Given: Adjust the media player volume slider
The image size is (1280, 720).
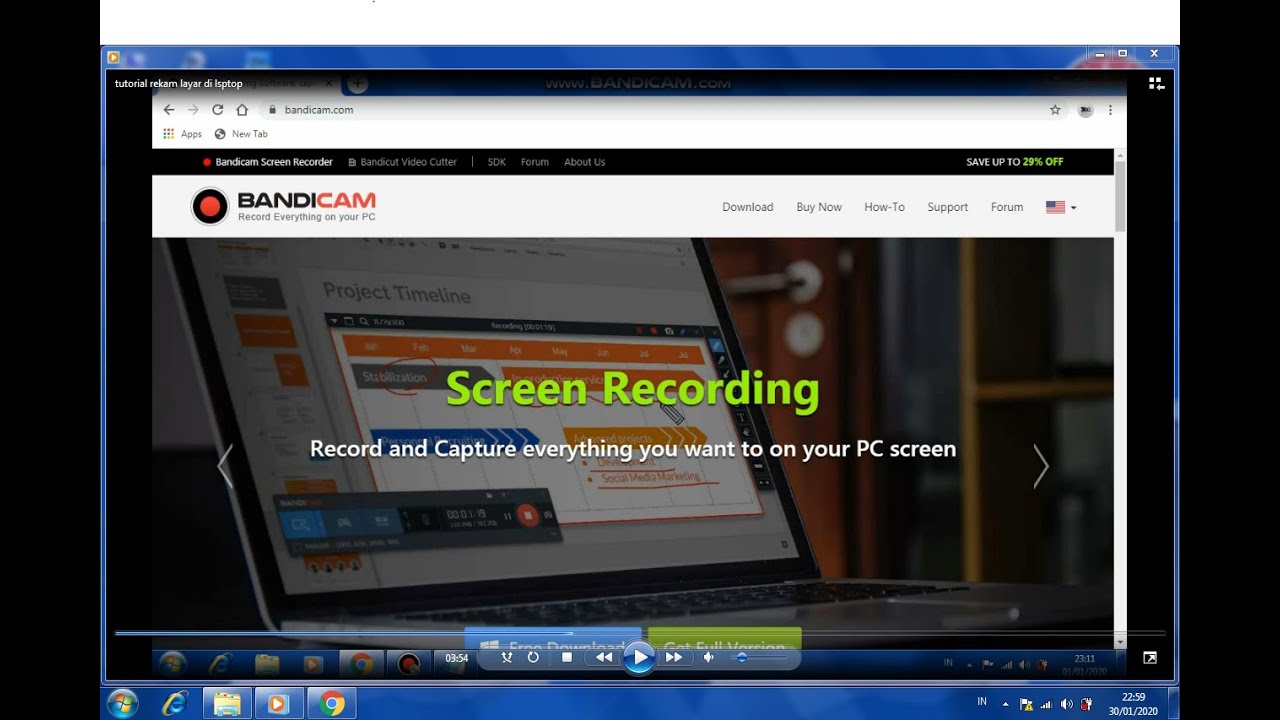Looking at the screenshot, I should (760, 657).
